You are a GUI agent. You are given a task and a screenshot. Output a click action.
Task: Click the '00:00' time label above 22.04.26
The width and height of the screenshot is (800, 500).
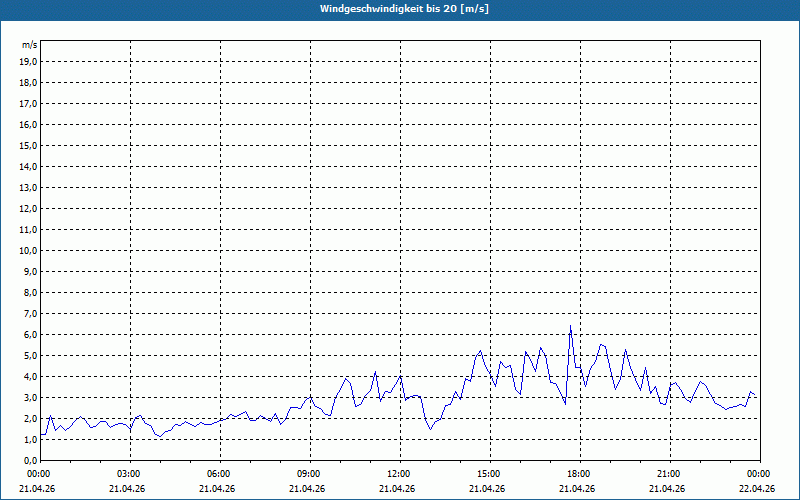pyautogui.click(x=760, y=474)
